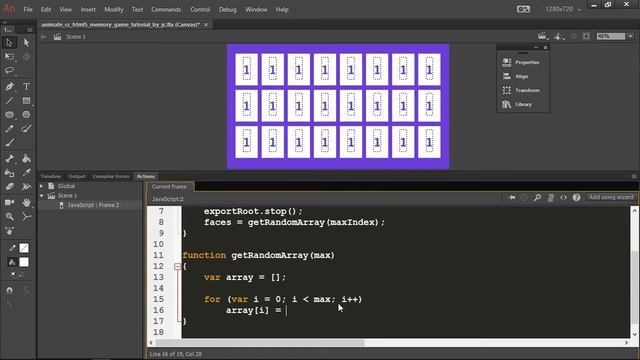Select the Paint Bucket tool
This screenshot has height=360, width=640.
tap(27, 159)
